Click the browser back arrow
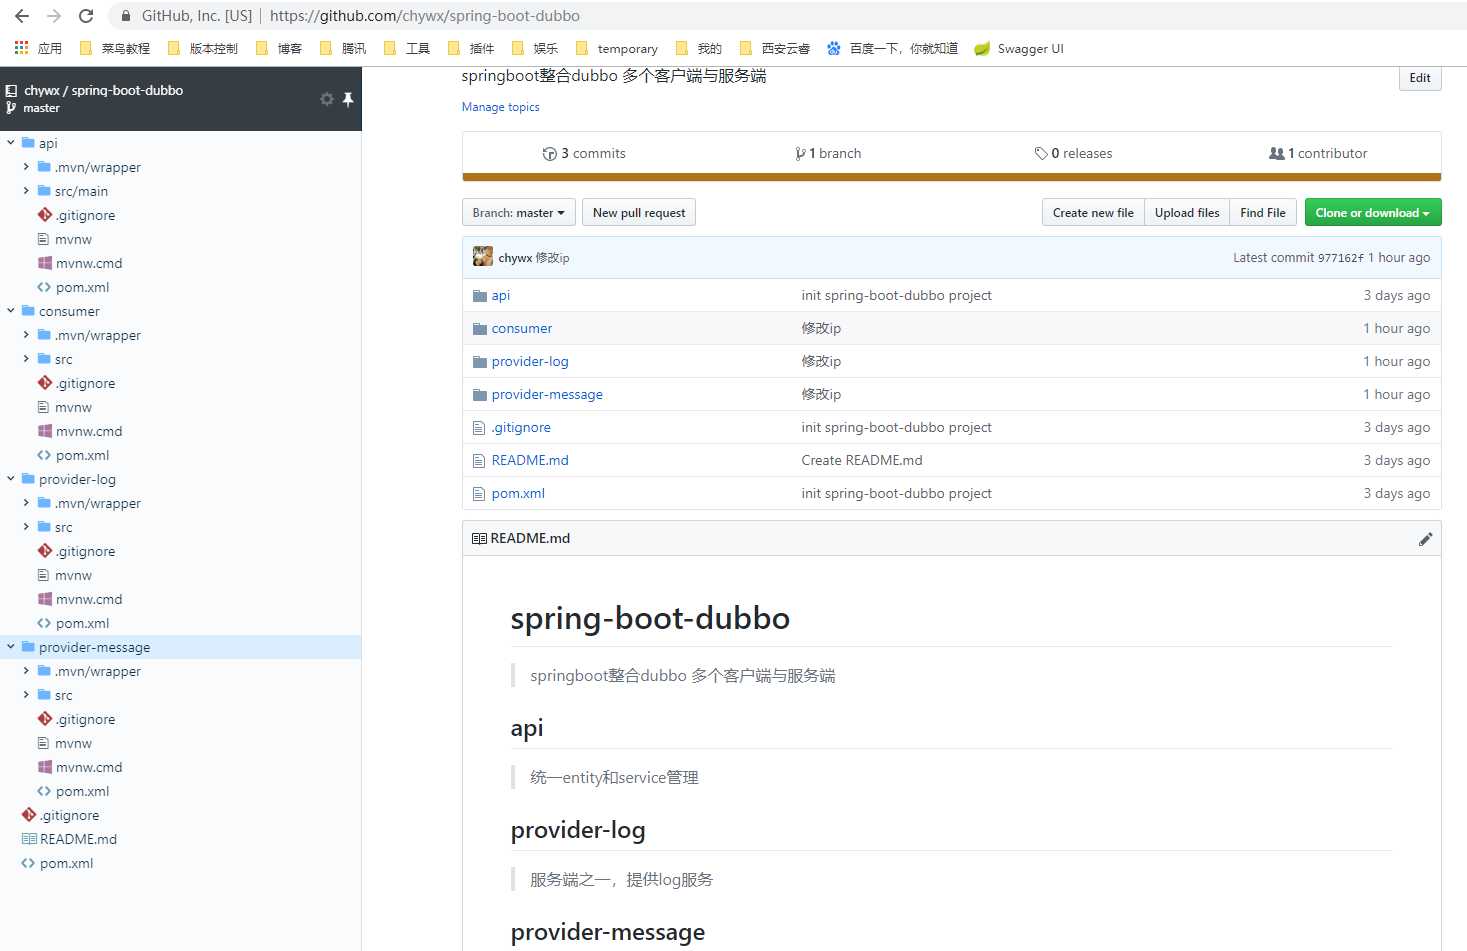 pos(22,16)
